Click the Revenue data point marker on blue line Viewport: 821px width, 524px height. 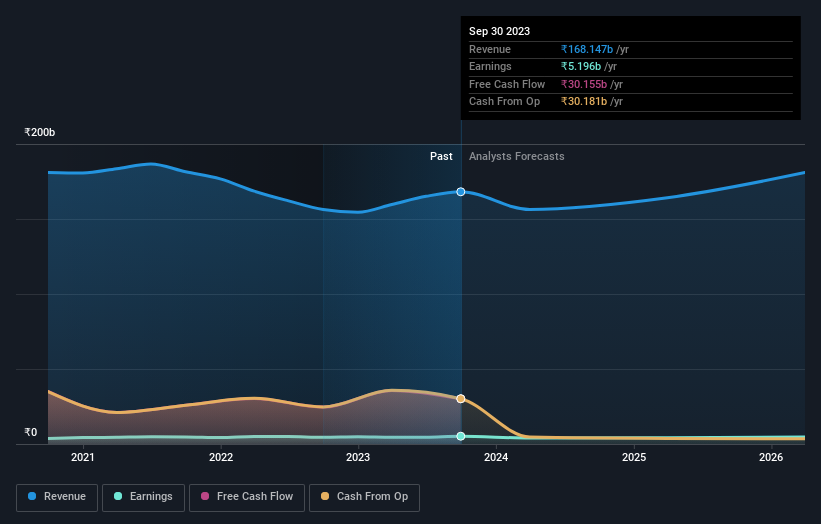click(x=461, y=192)
